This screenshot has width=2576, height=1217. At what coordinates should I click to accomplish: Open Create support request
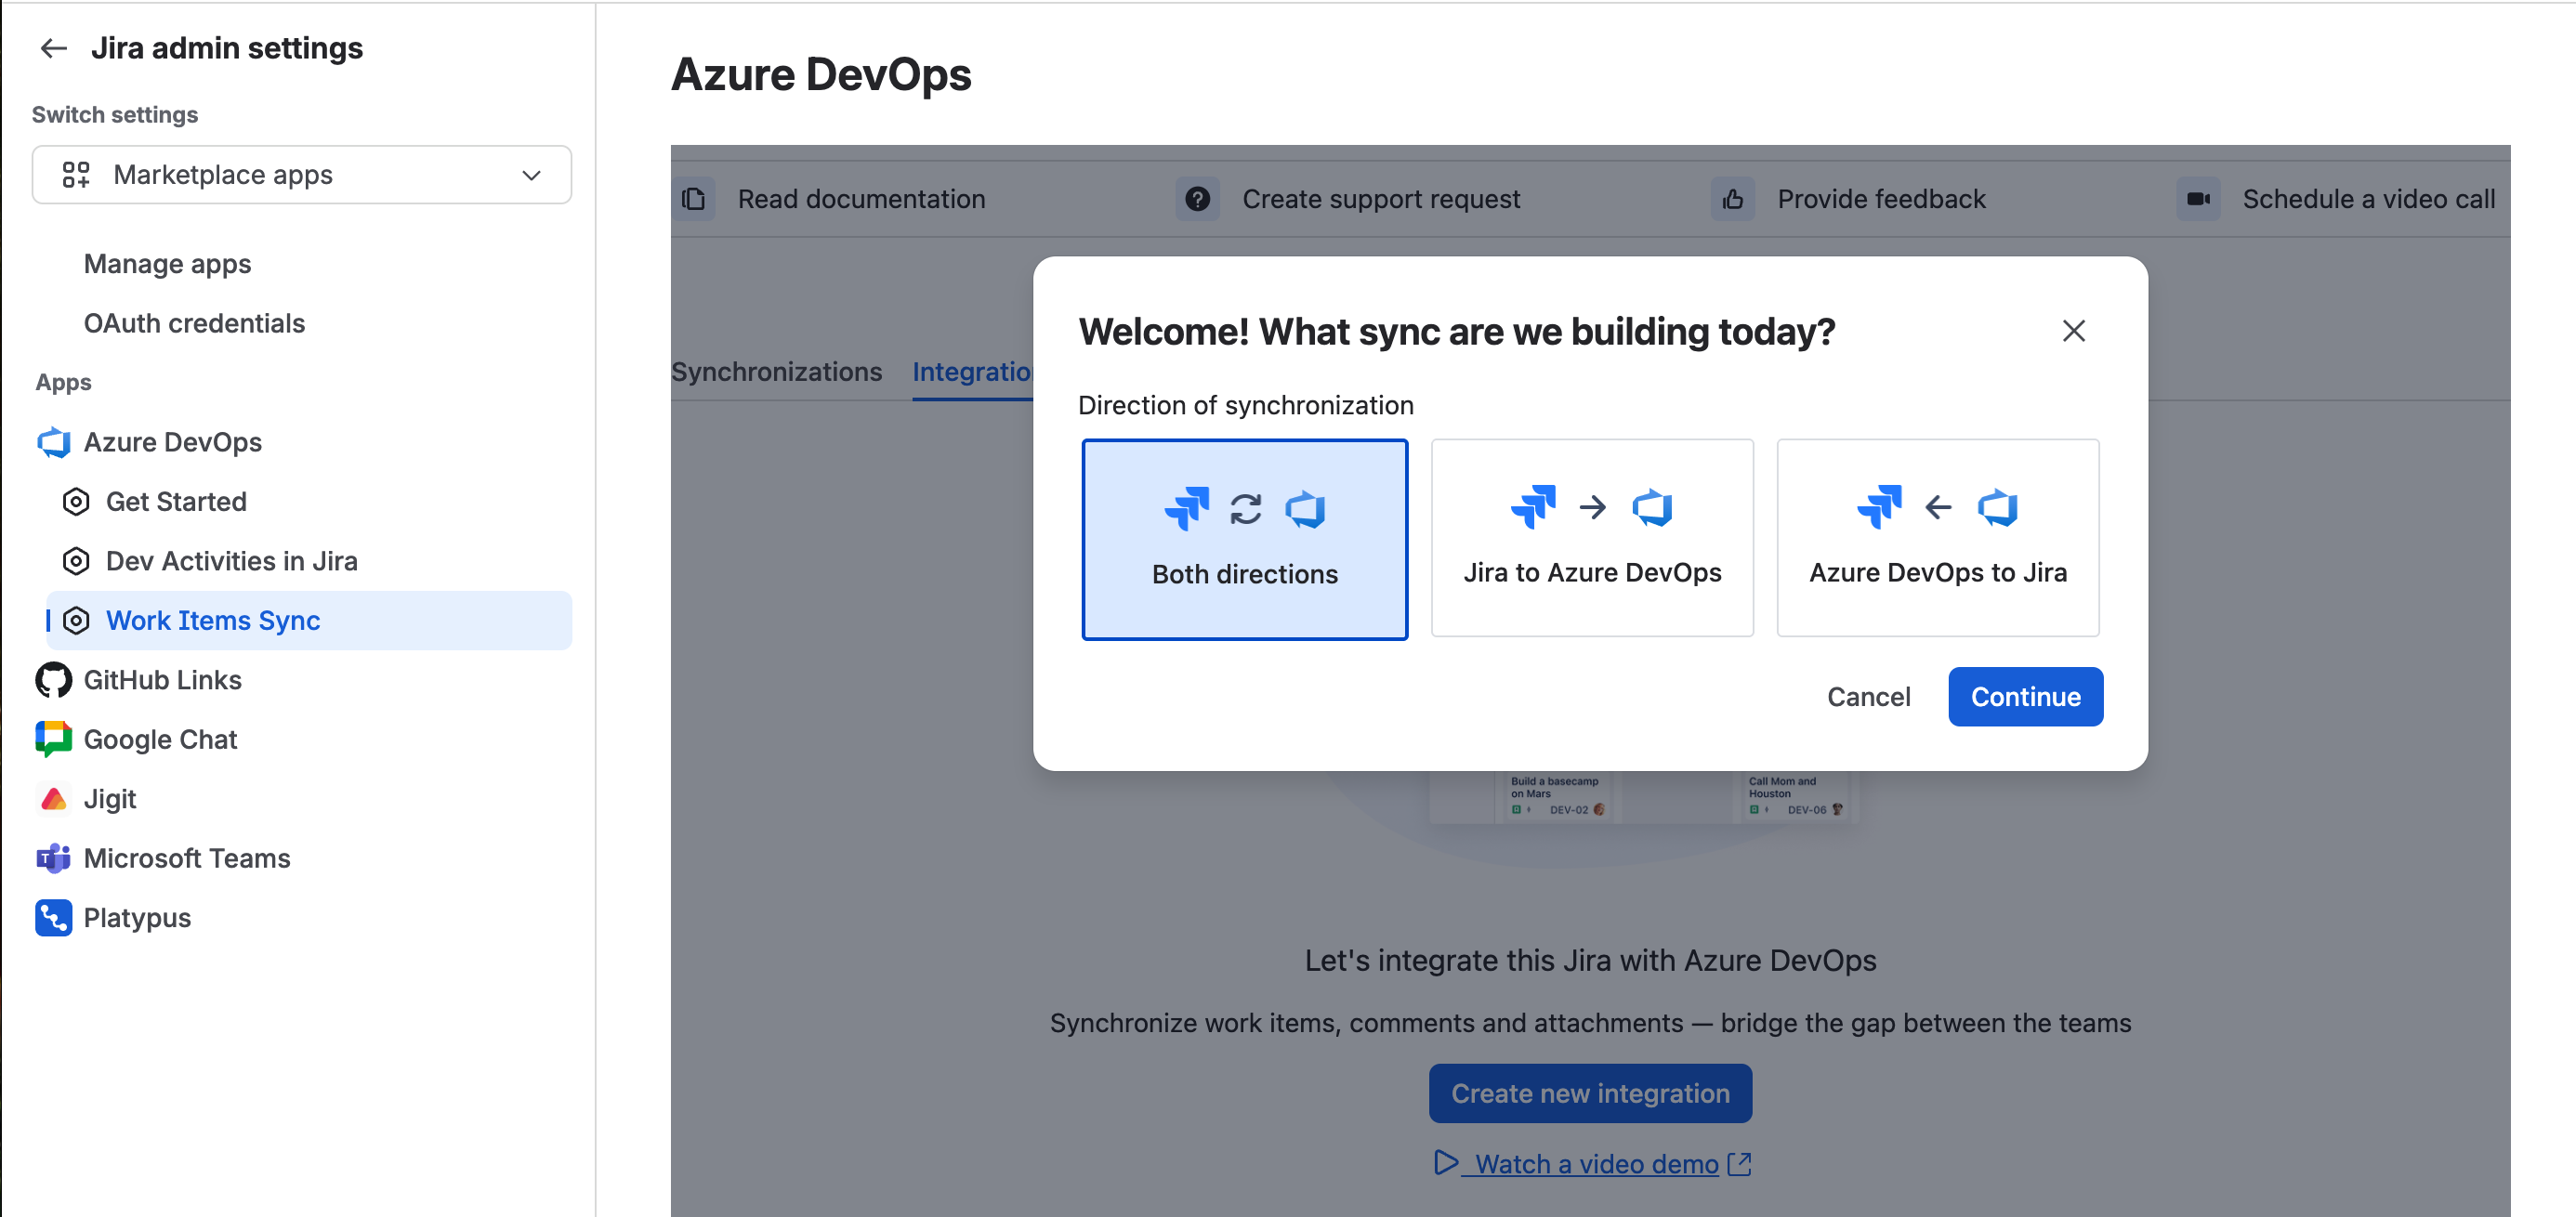pos(1381,199)
